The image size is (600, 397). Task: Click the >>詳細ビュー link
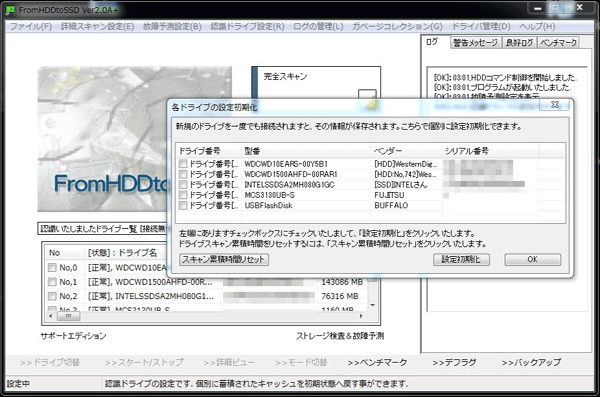click(229, 362)
